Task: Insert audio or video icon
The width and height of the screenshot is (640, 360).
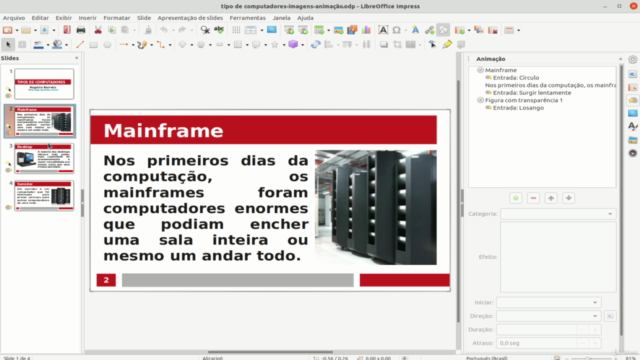Action: coord(352,30)
